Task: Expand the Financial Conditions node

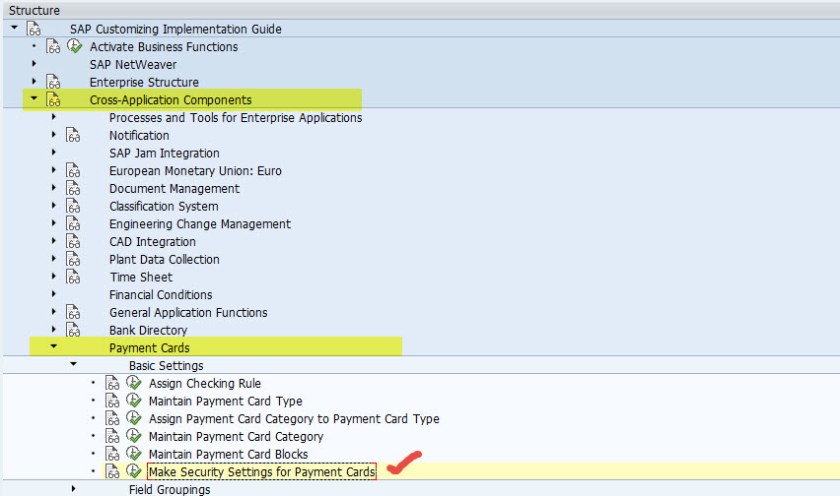Action: [x=54, y=294]
